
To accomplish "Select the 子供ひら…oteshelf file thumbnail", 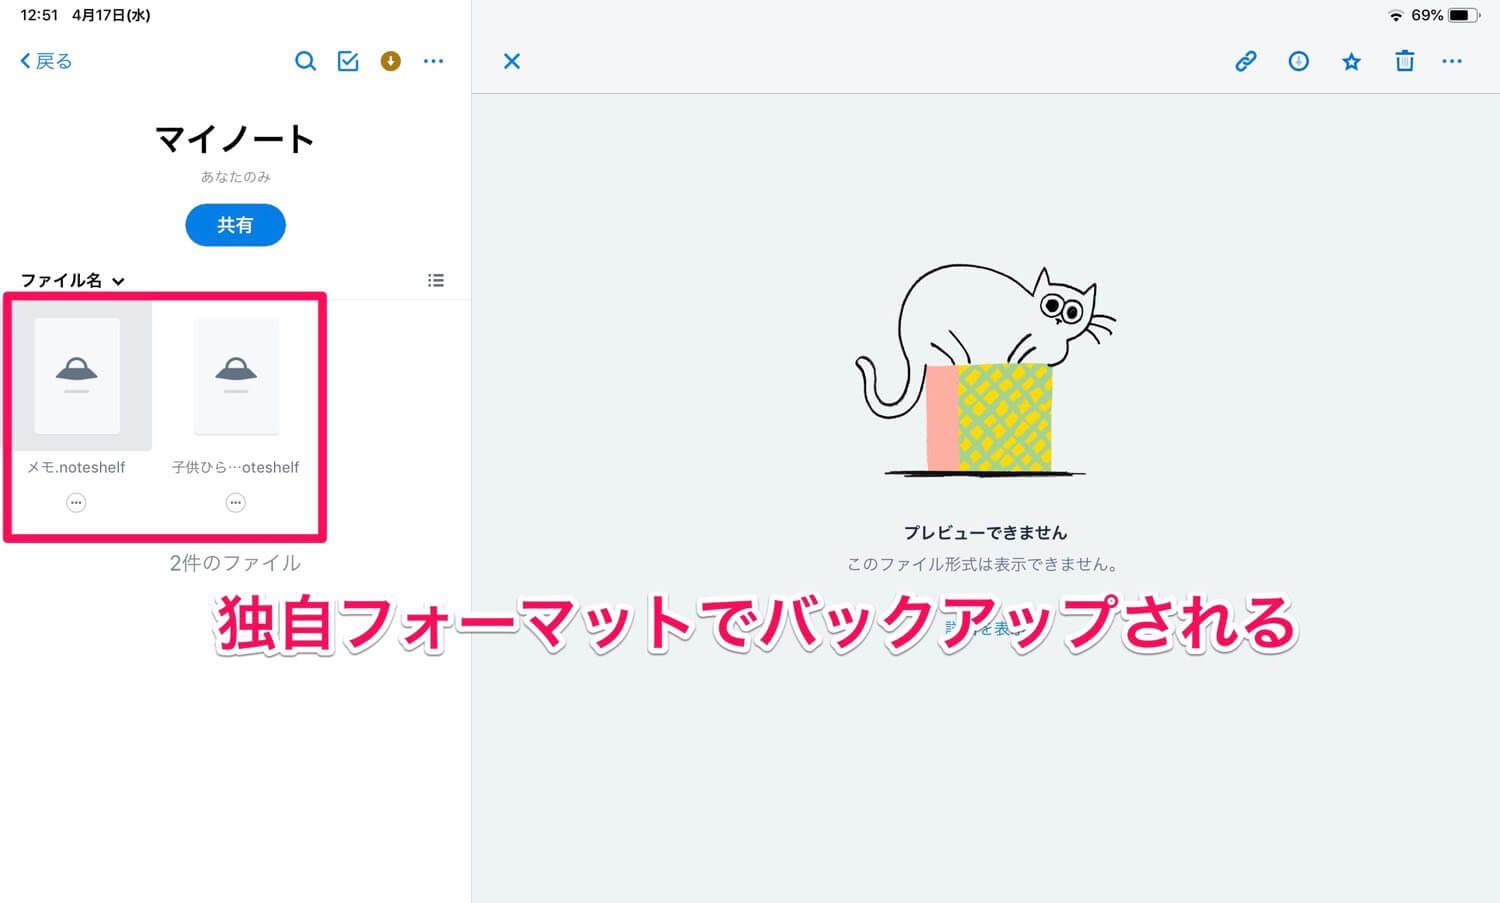I will 236,376.
